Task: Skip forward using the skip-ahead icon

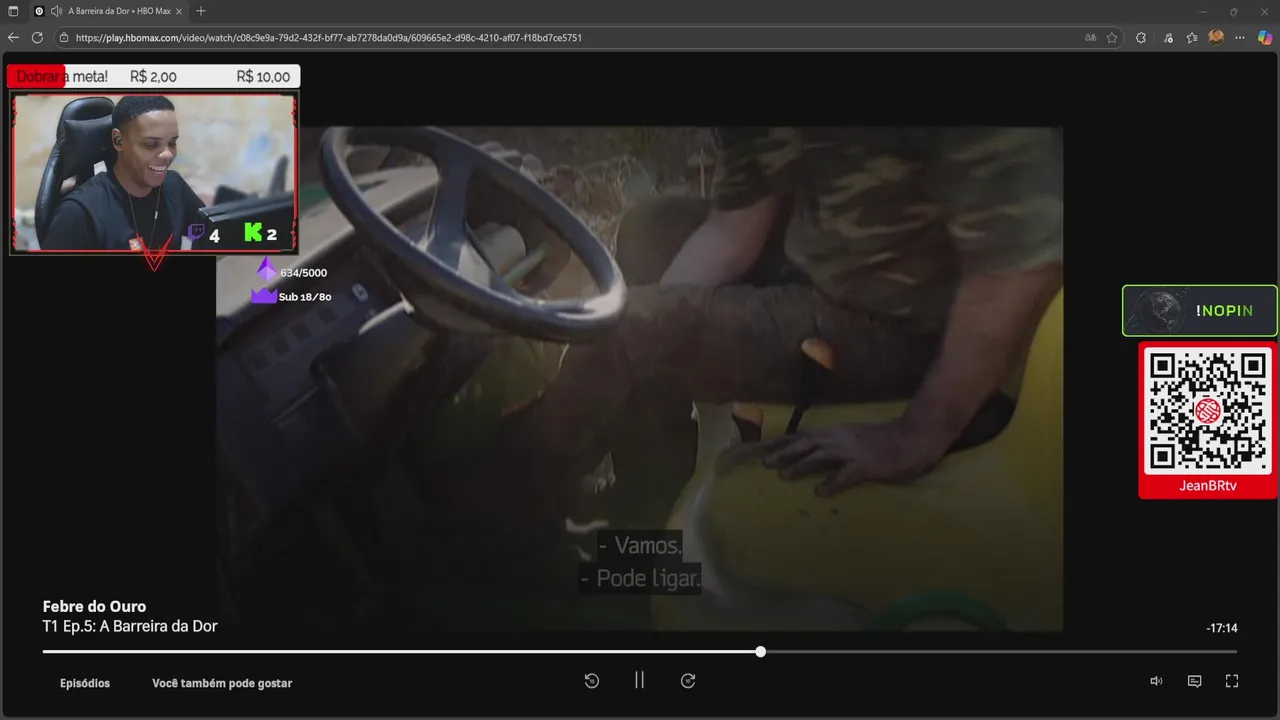Action: coord(688,681)
